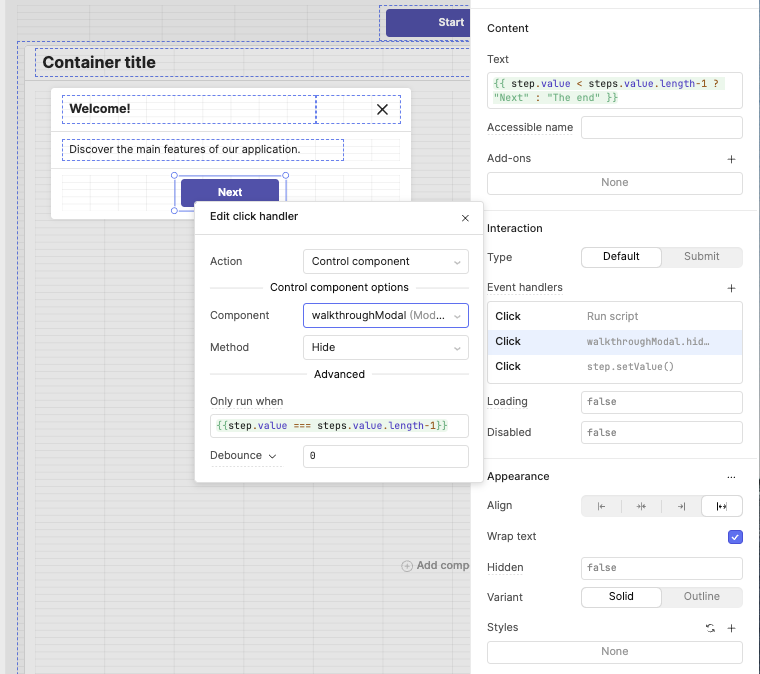Screen dimensions: 760x674
Task: Click the Only run when expression field
Action: [339, 426]
